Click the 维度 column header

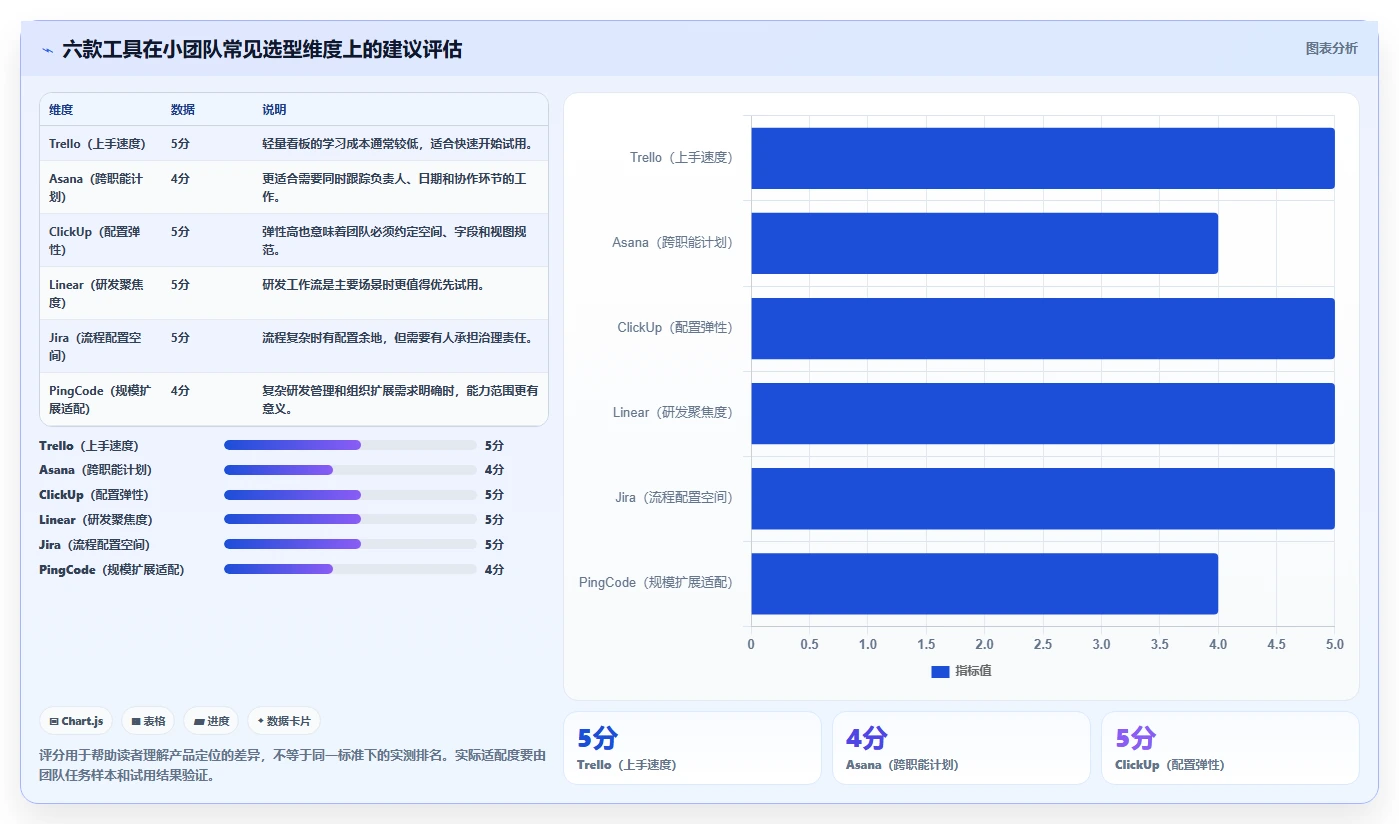pos(61,110)
